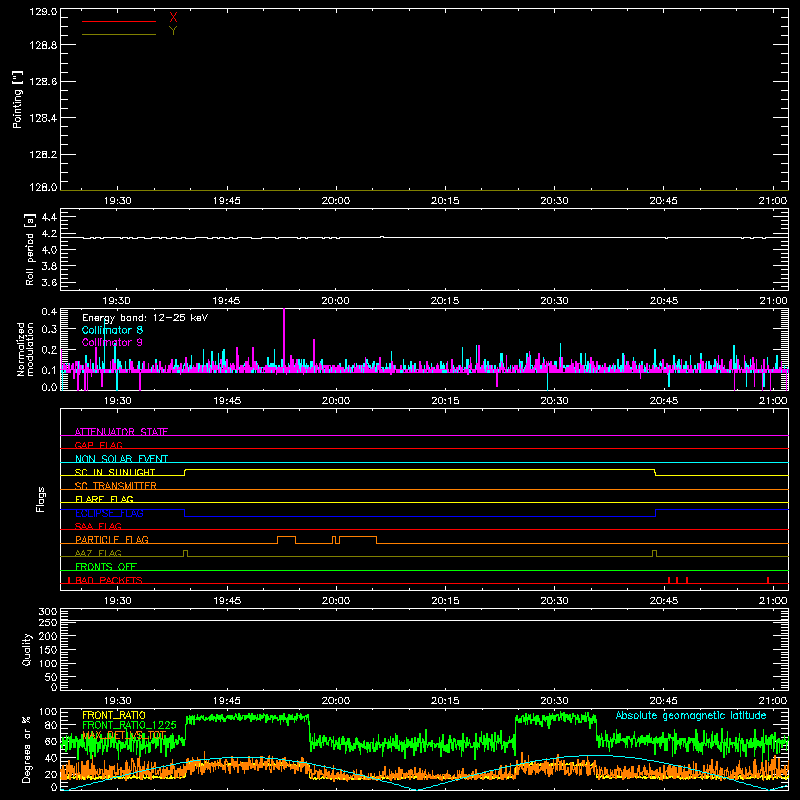Click the olive Y legend label
Screen dimensions: 800x800
[x=173, y=31]
